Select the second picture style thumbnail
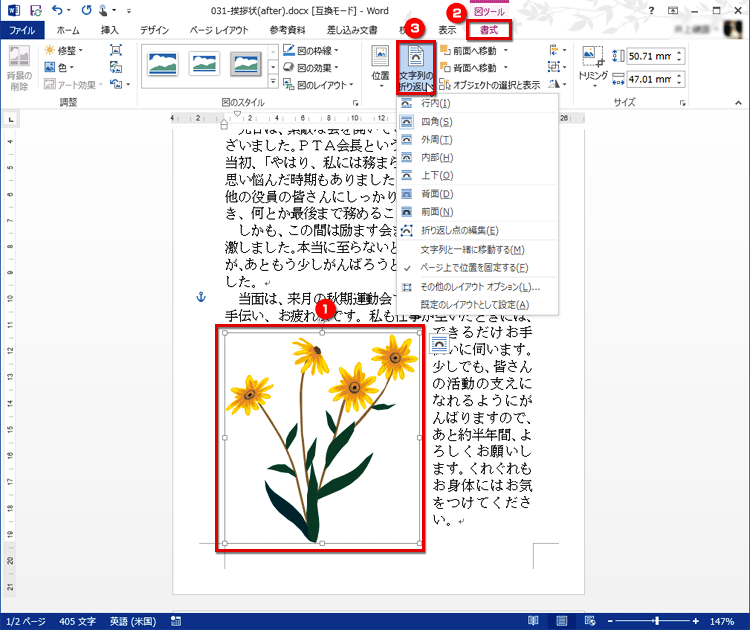 tap(204, 64)
